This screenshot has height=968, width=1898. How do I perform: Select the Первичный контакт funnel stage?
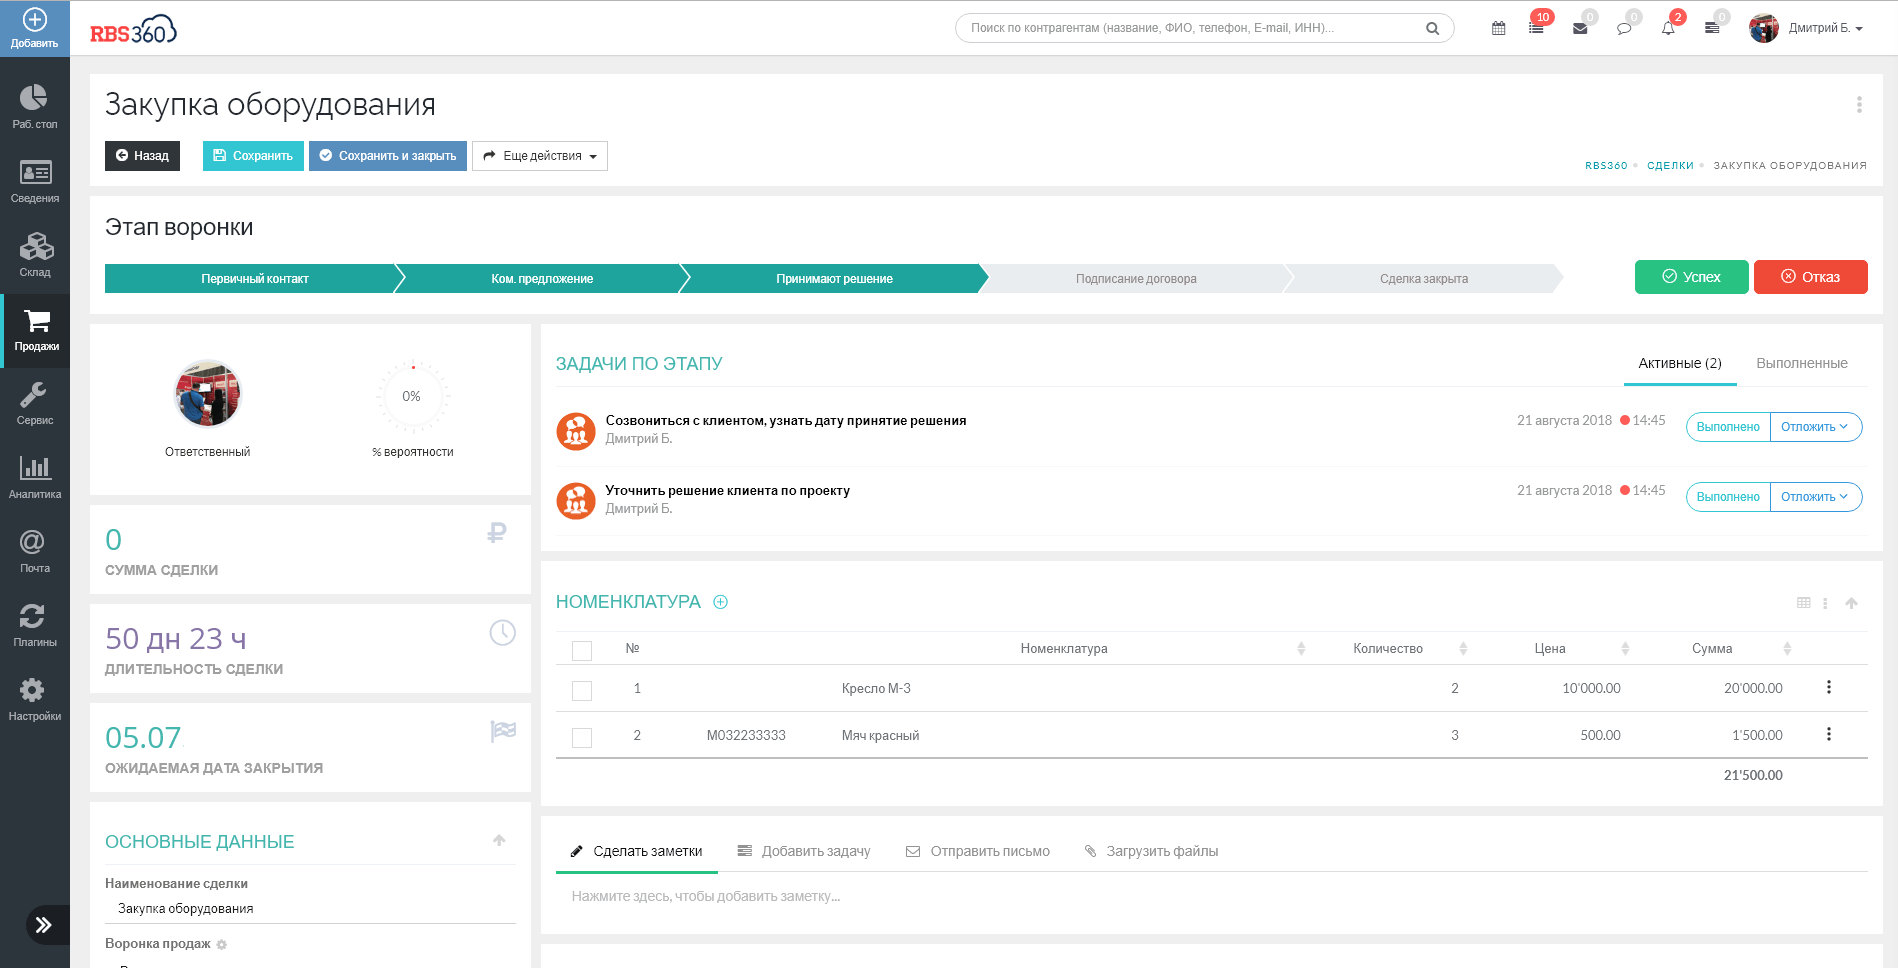tap(254, 279)
